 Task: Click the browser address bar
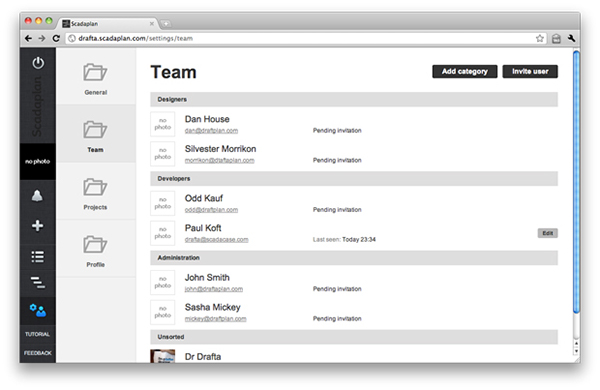click(x=300, y=38)
